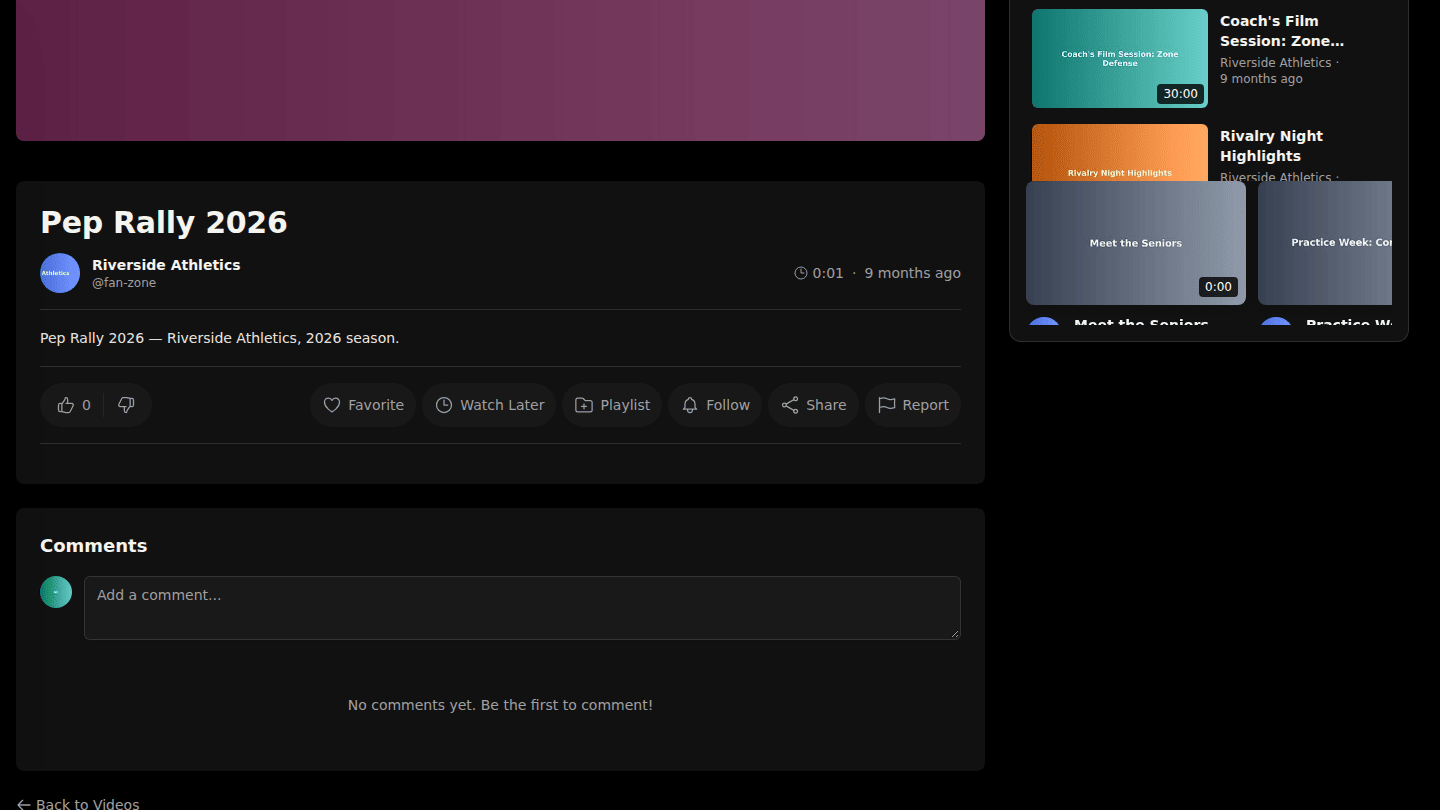Open the Practice Week video thumbnail
Image resolution: width=1440 pixels, height=810 pixels.
click(1325, 243)
